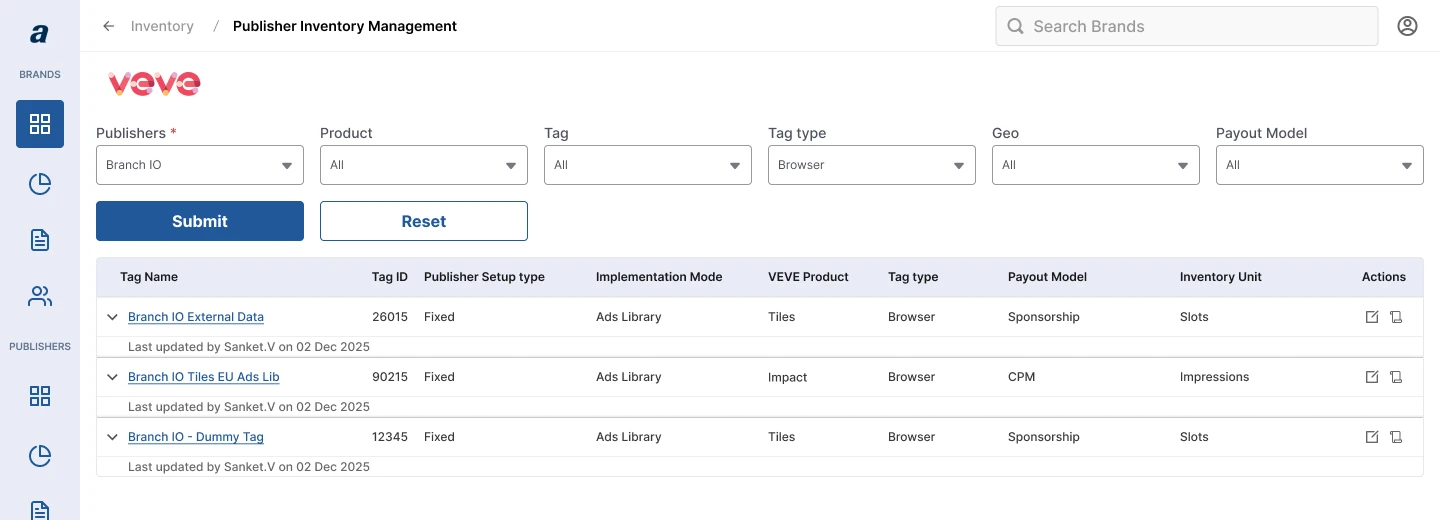Click the Impact product cell
Screen dimensions: 1440x520
click(787, 377)
